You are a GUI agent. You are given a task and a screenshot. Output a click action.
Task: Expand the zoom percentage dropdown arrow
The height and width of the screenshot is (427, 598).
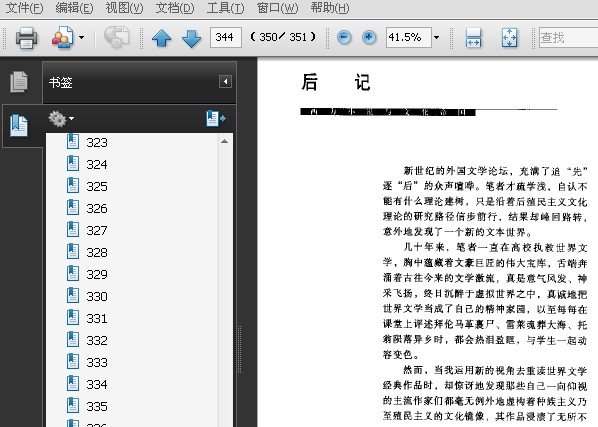point(437,37)
